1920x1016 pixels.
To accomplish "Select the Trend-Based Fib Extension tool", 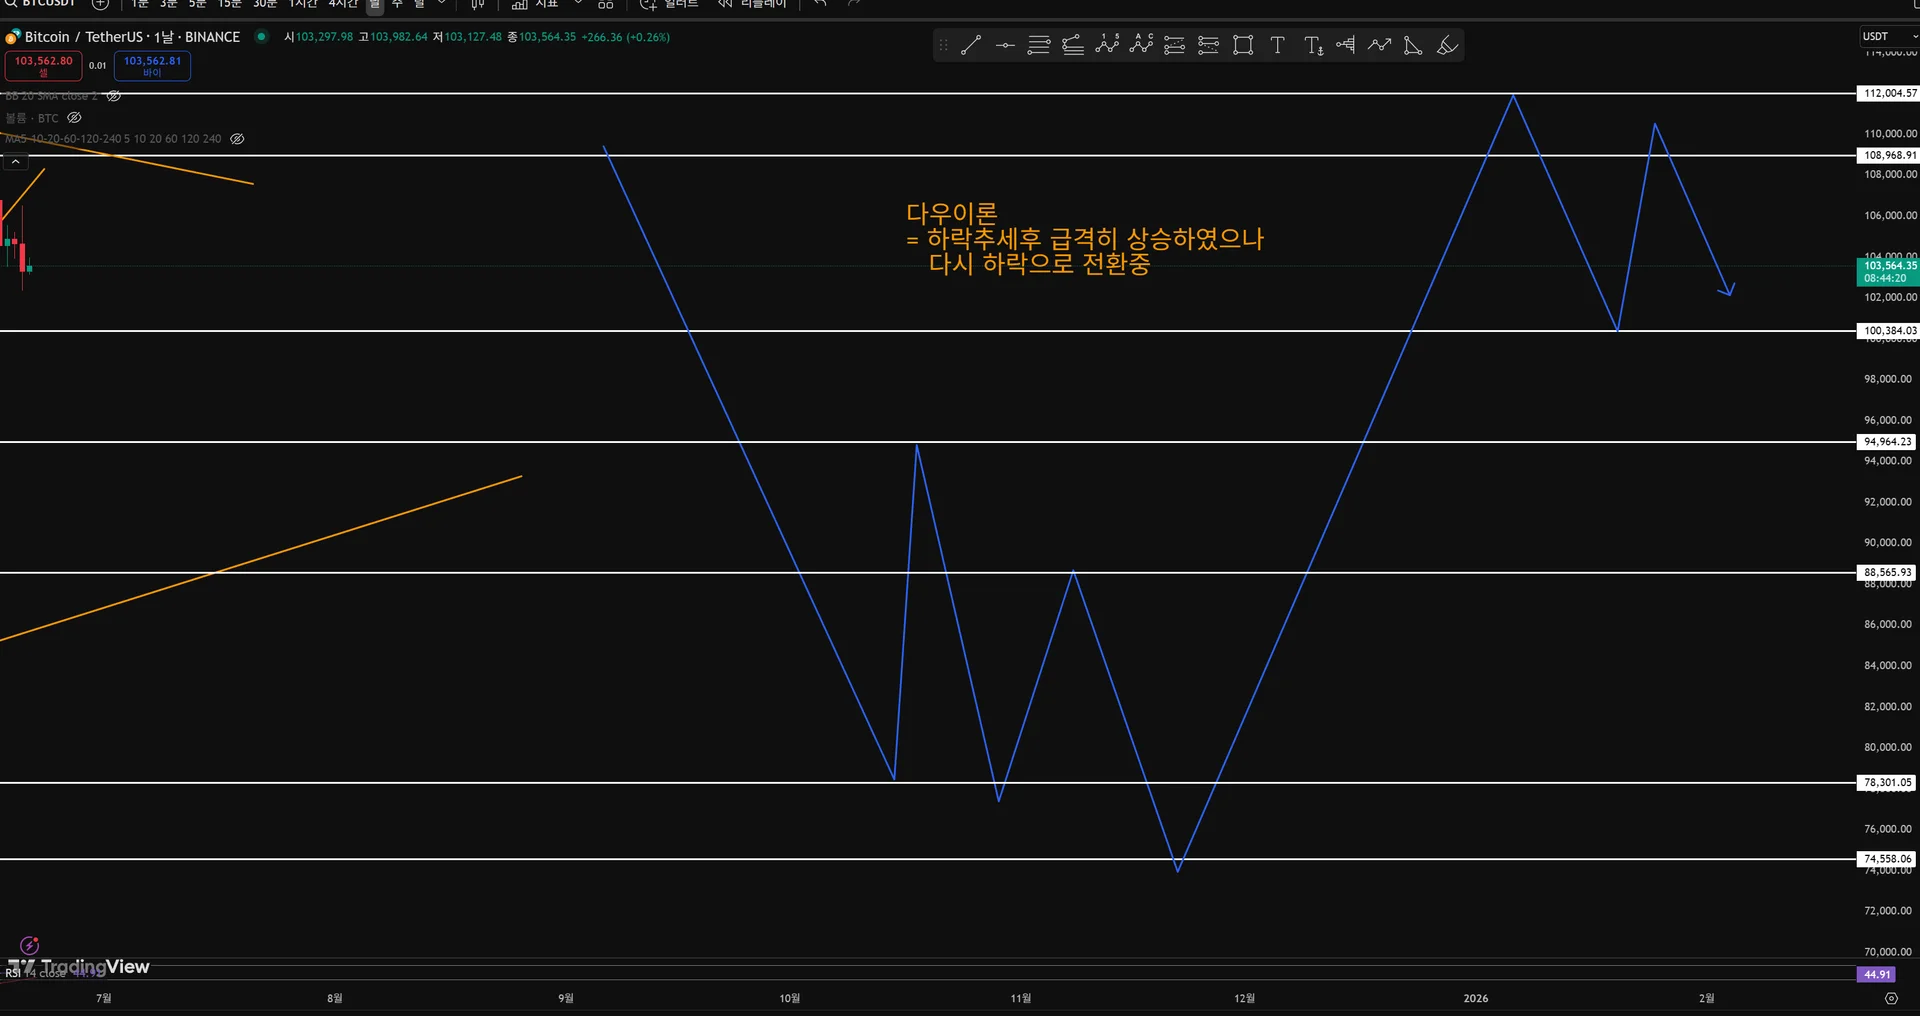I will coord(1073,45).
